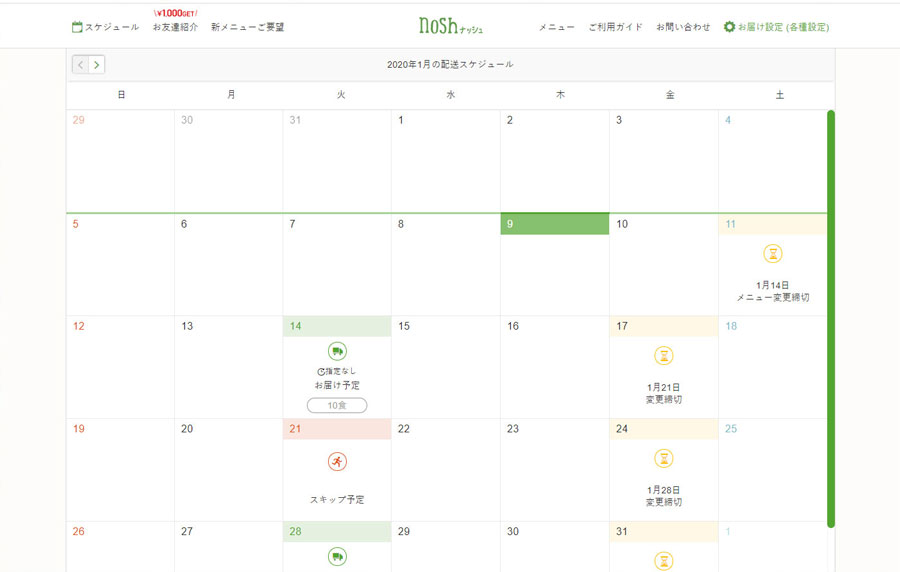The width and height of the screenshot is (900, 572).
Task: Open お届け設定 (各種設定) link
Action: [x=783, y=27]
